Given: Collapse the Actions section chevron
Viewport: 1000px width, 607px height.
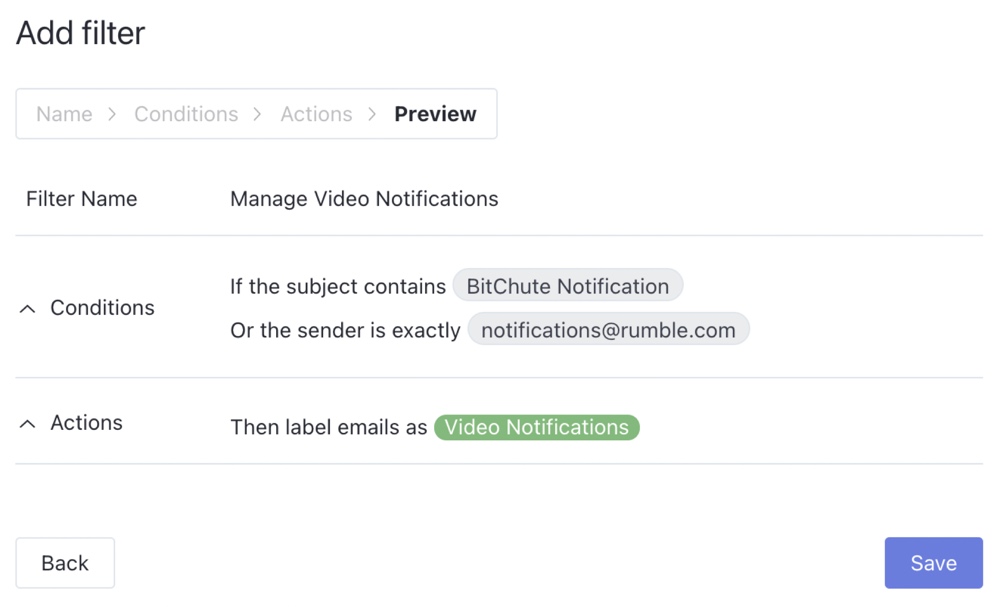Looking at the screenshot, I should pos(27,424).
